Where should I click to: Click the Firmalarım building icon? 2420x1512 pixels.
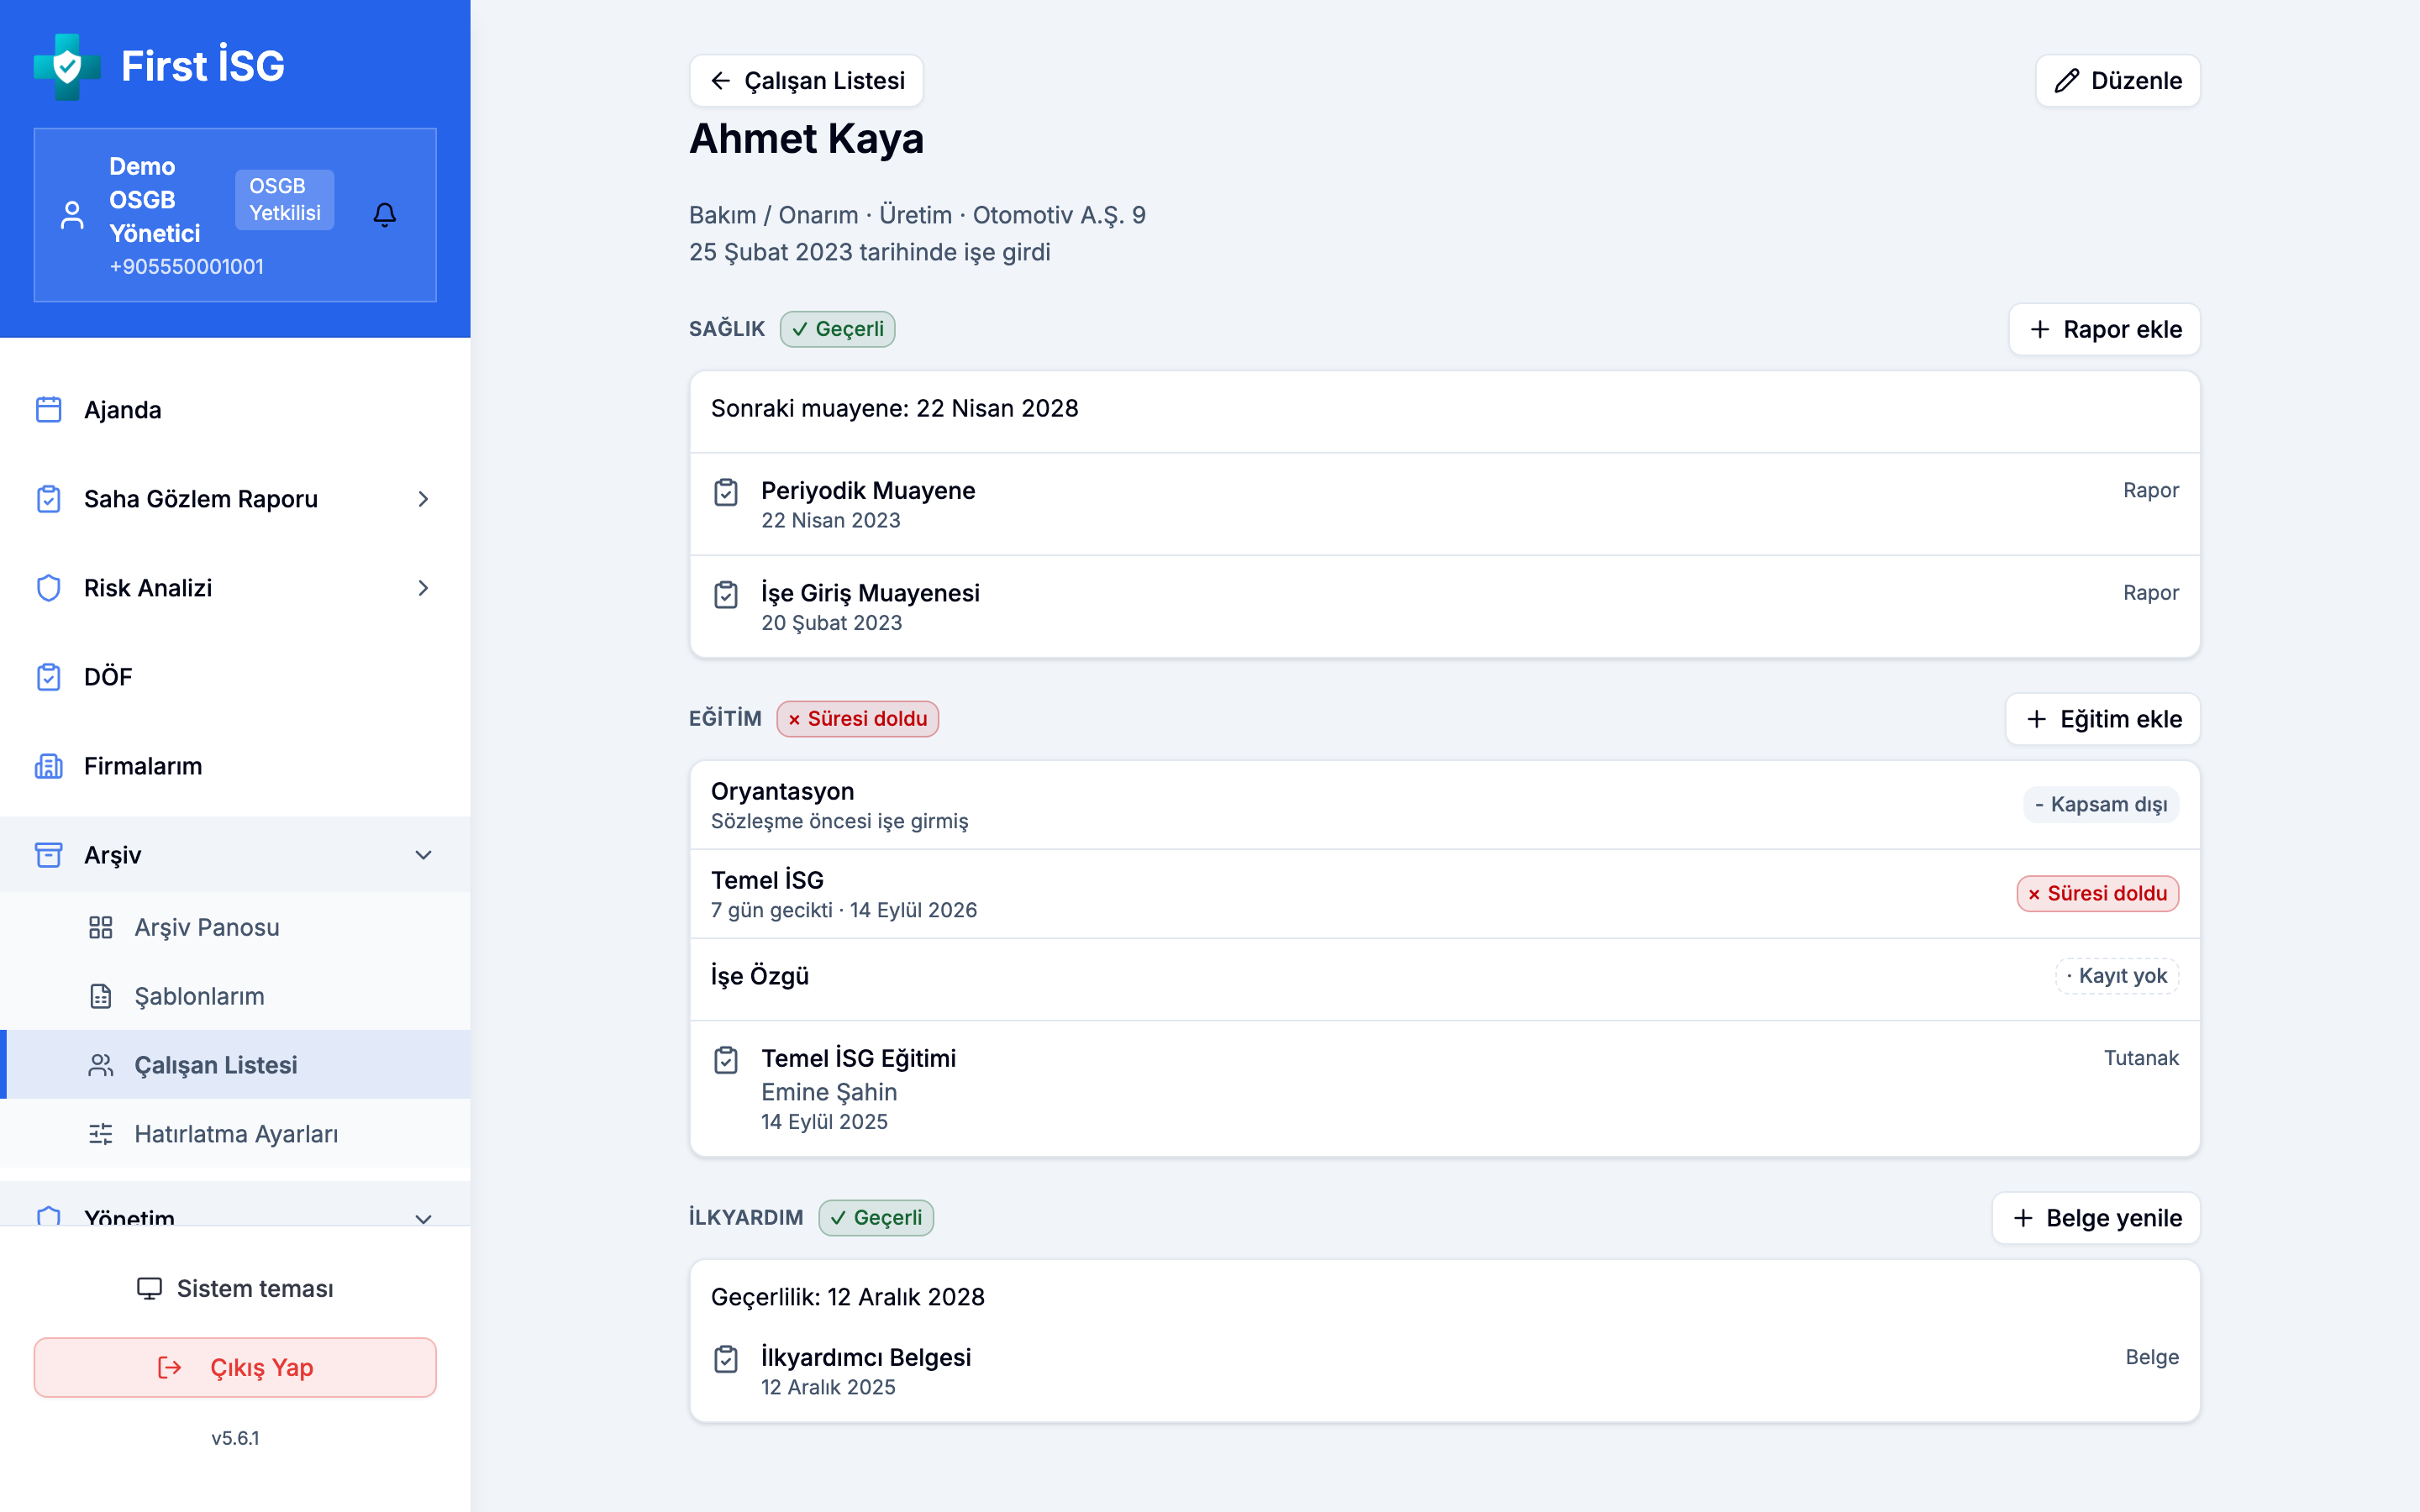coord(49,766)
